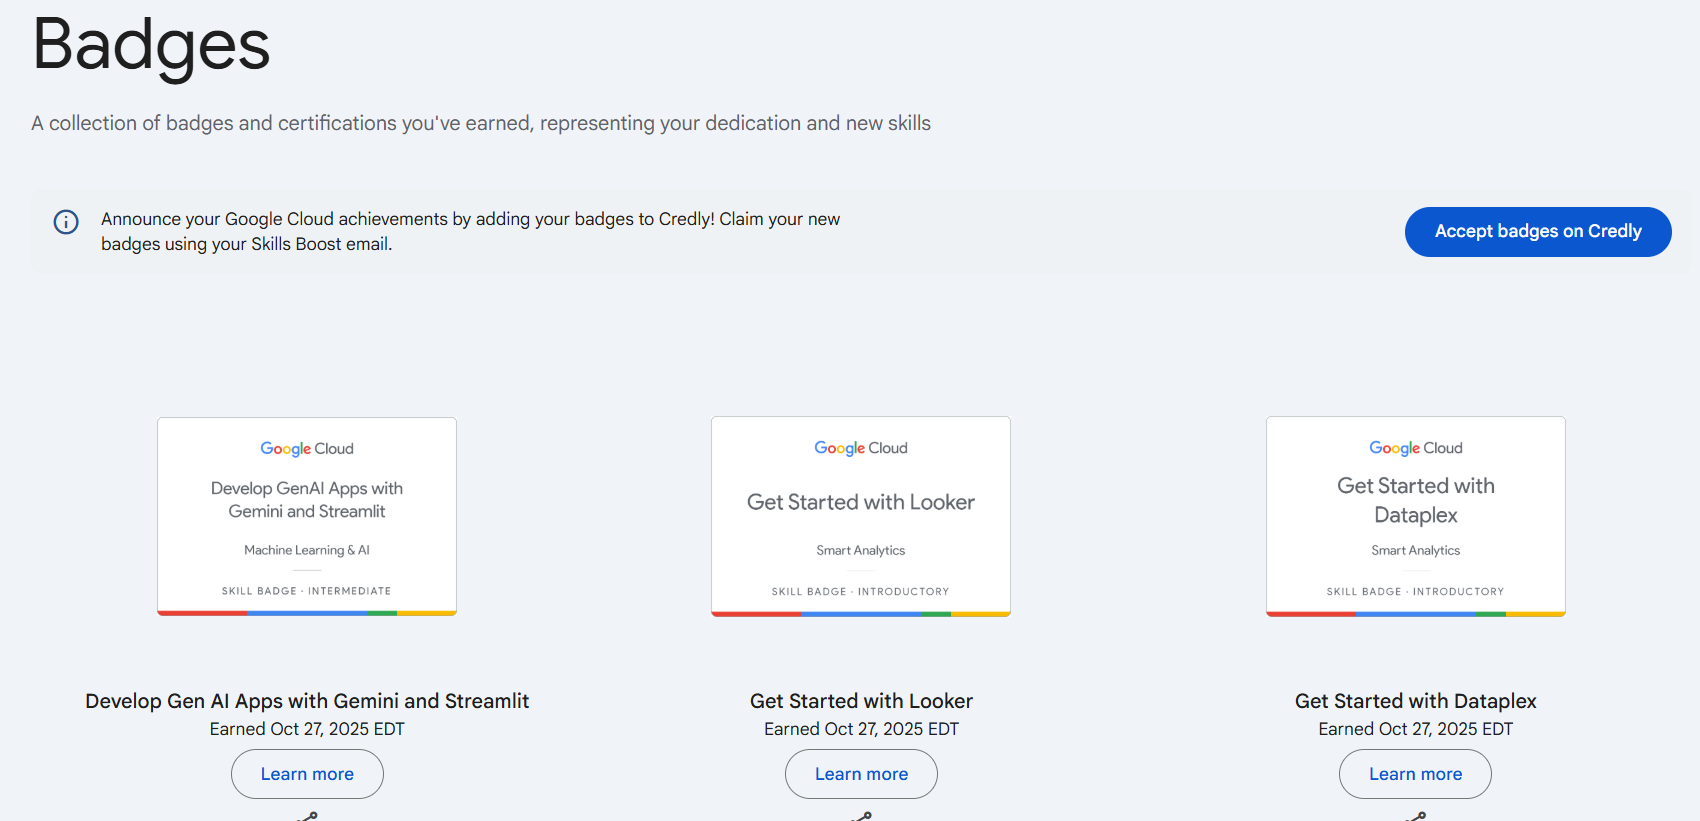Click the Badges page heading
Viewport: 1700px width, 821px height.
150,47
